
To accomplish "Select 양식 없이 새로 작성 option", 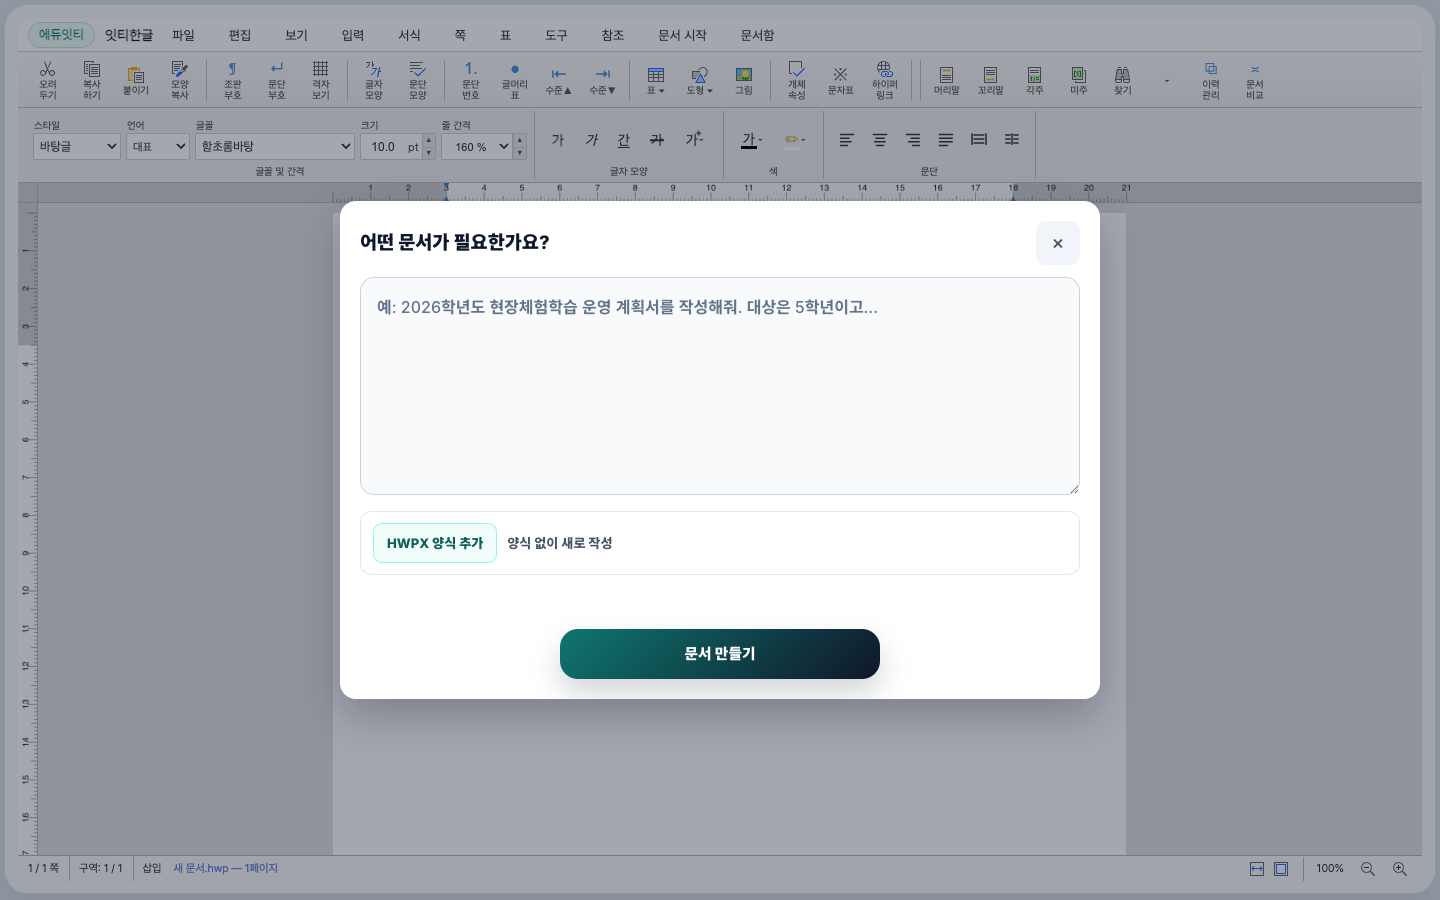I will (x=559, y=543).
